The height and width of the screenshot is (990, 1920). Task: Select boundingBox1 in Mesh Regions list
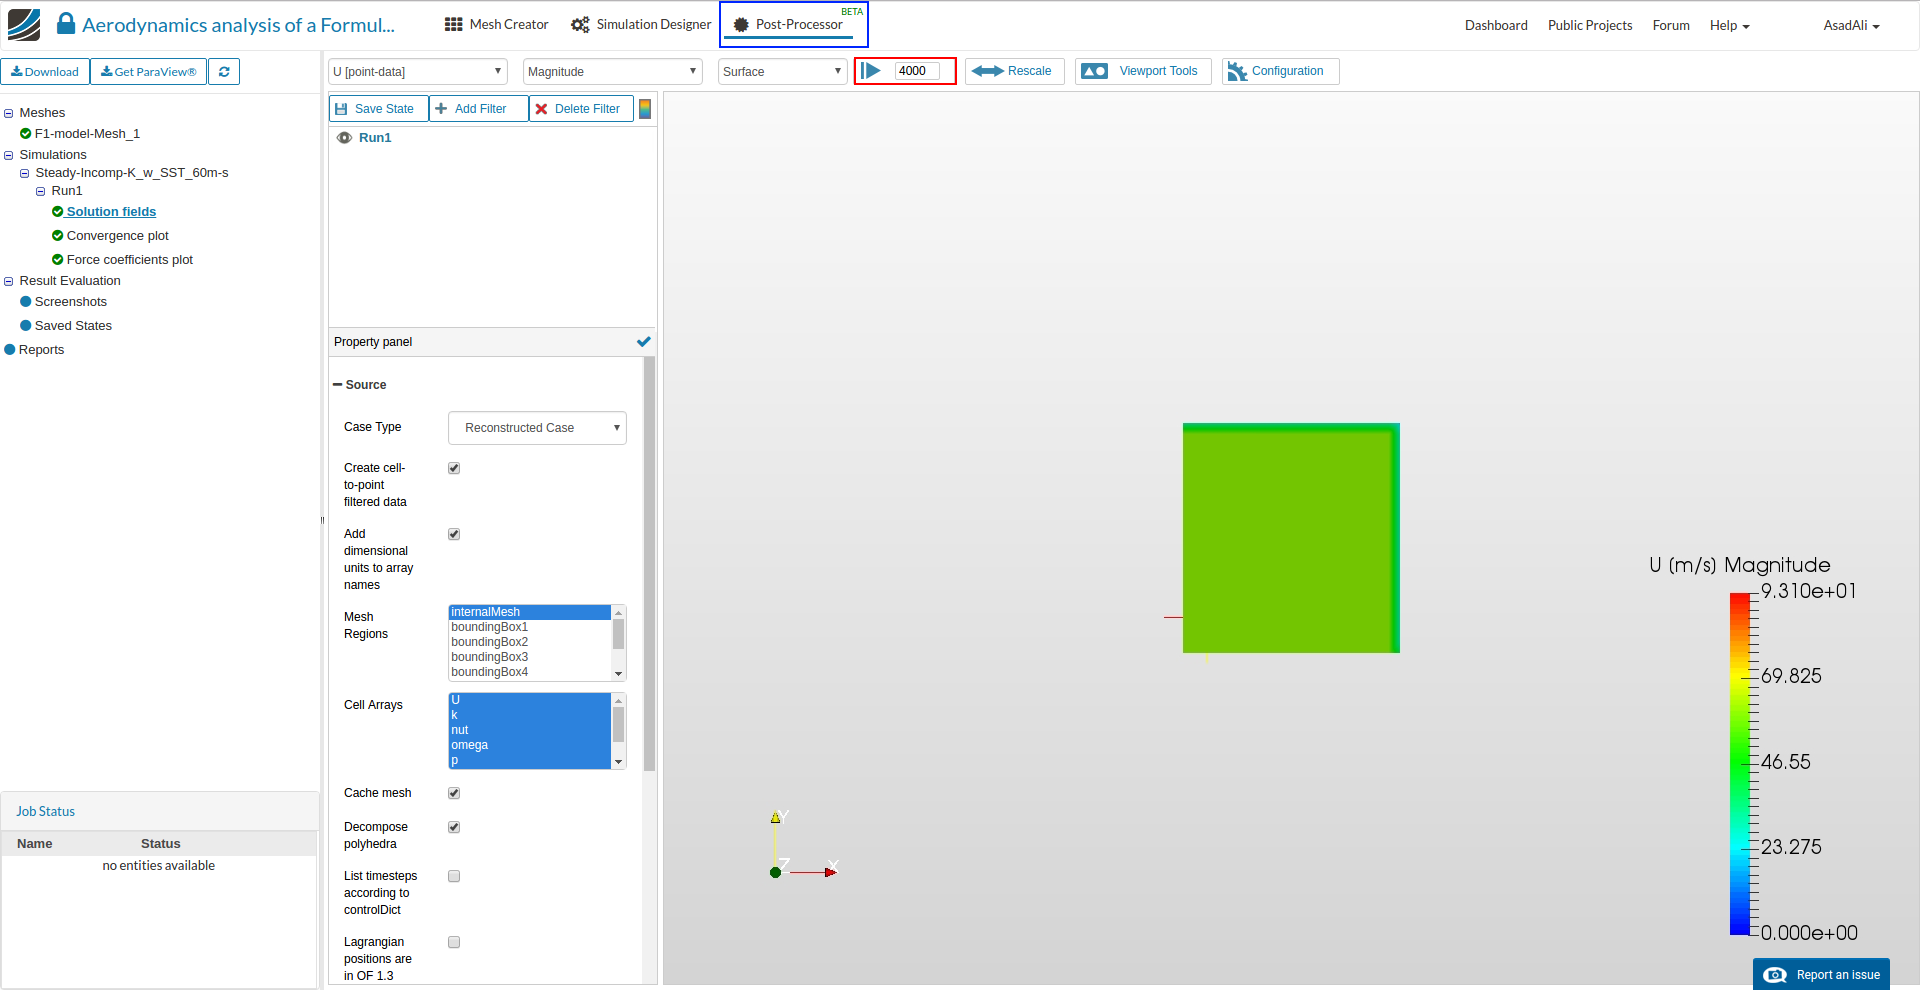tap(530, 627)
